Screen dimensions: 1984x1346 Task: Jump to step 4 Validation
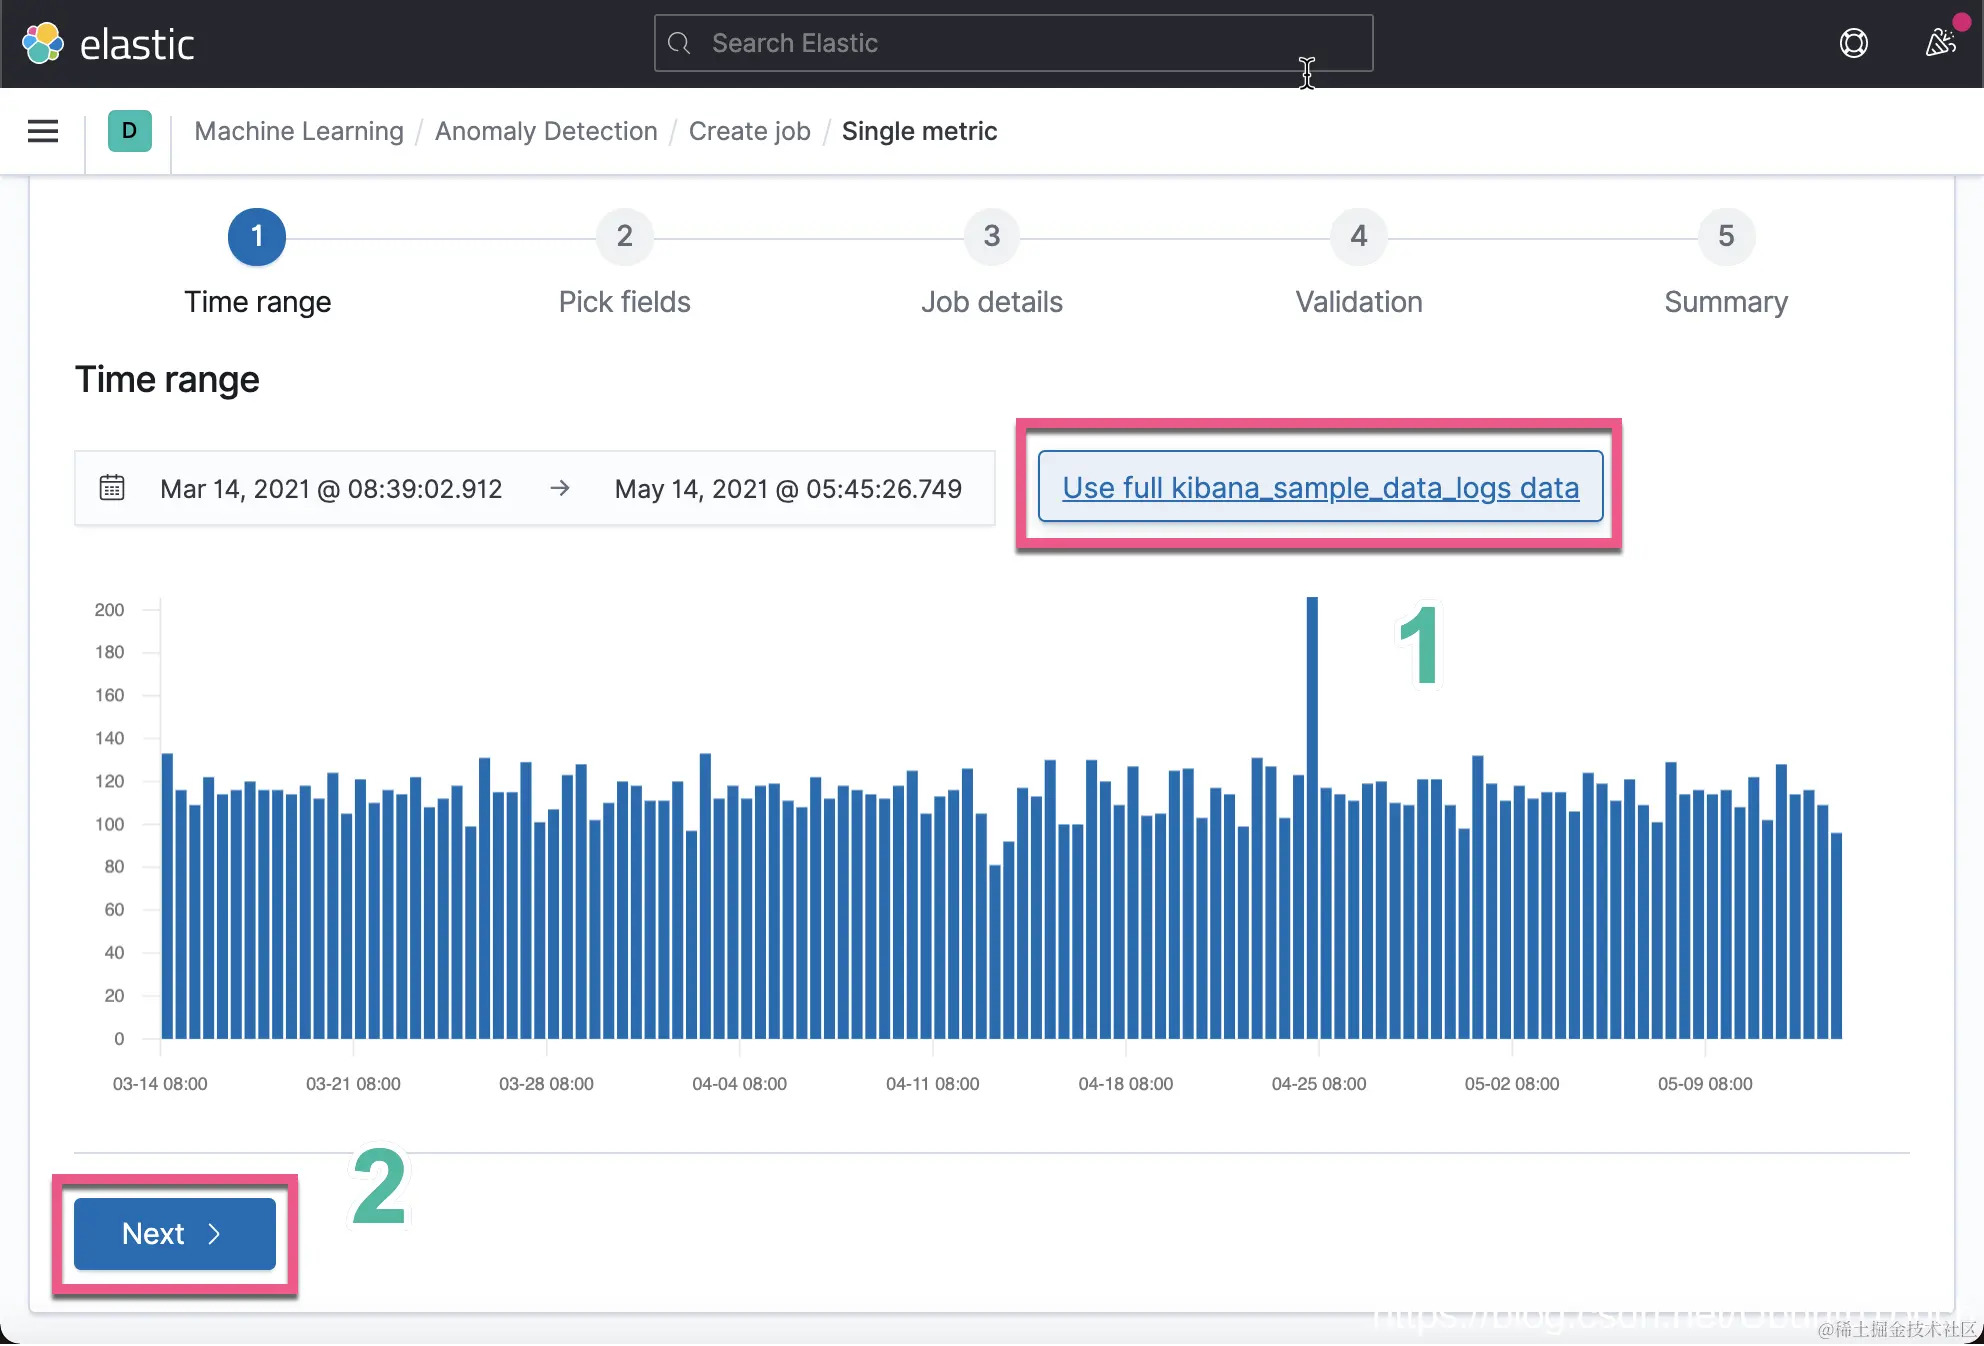(x=1358, y=237)
